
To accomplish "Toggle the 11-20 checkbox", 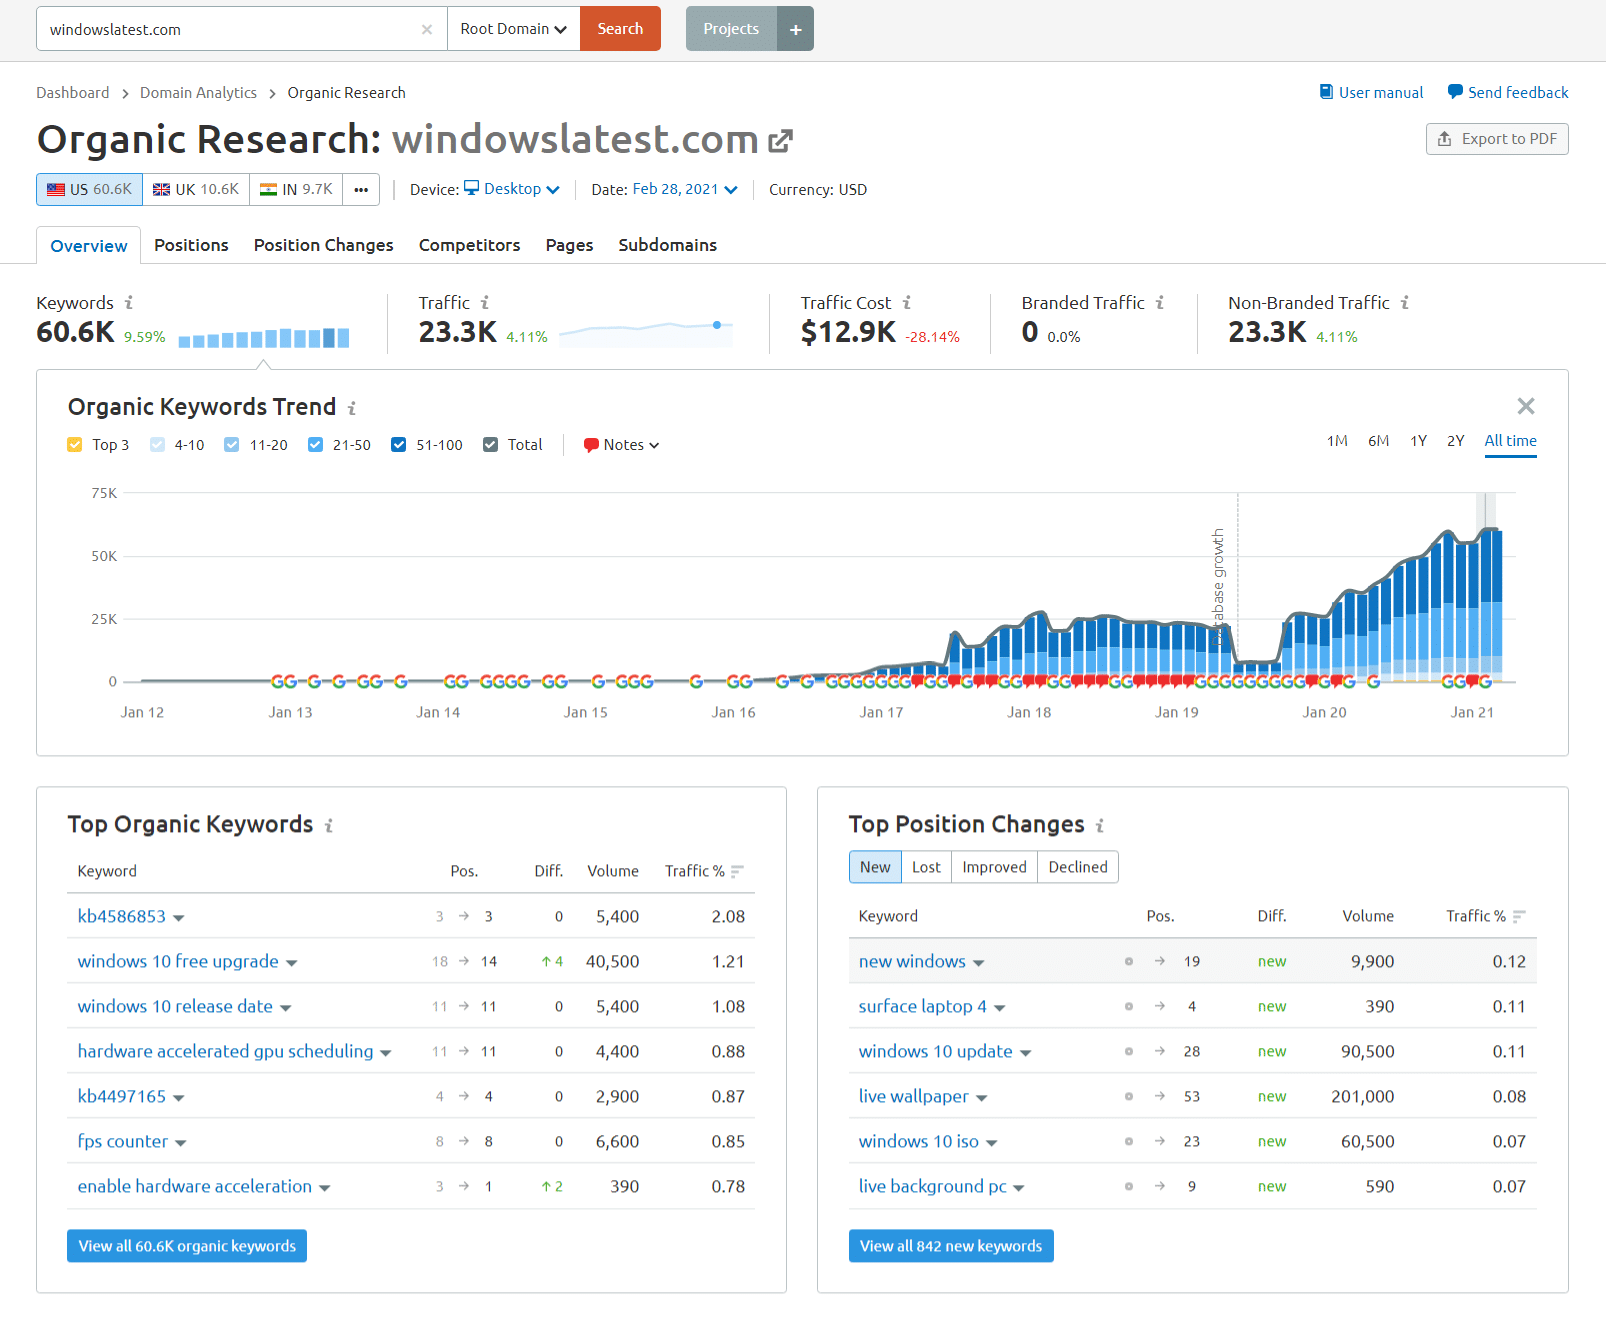I will coord(232,445).
